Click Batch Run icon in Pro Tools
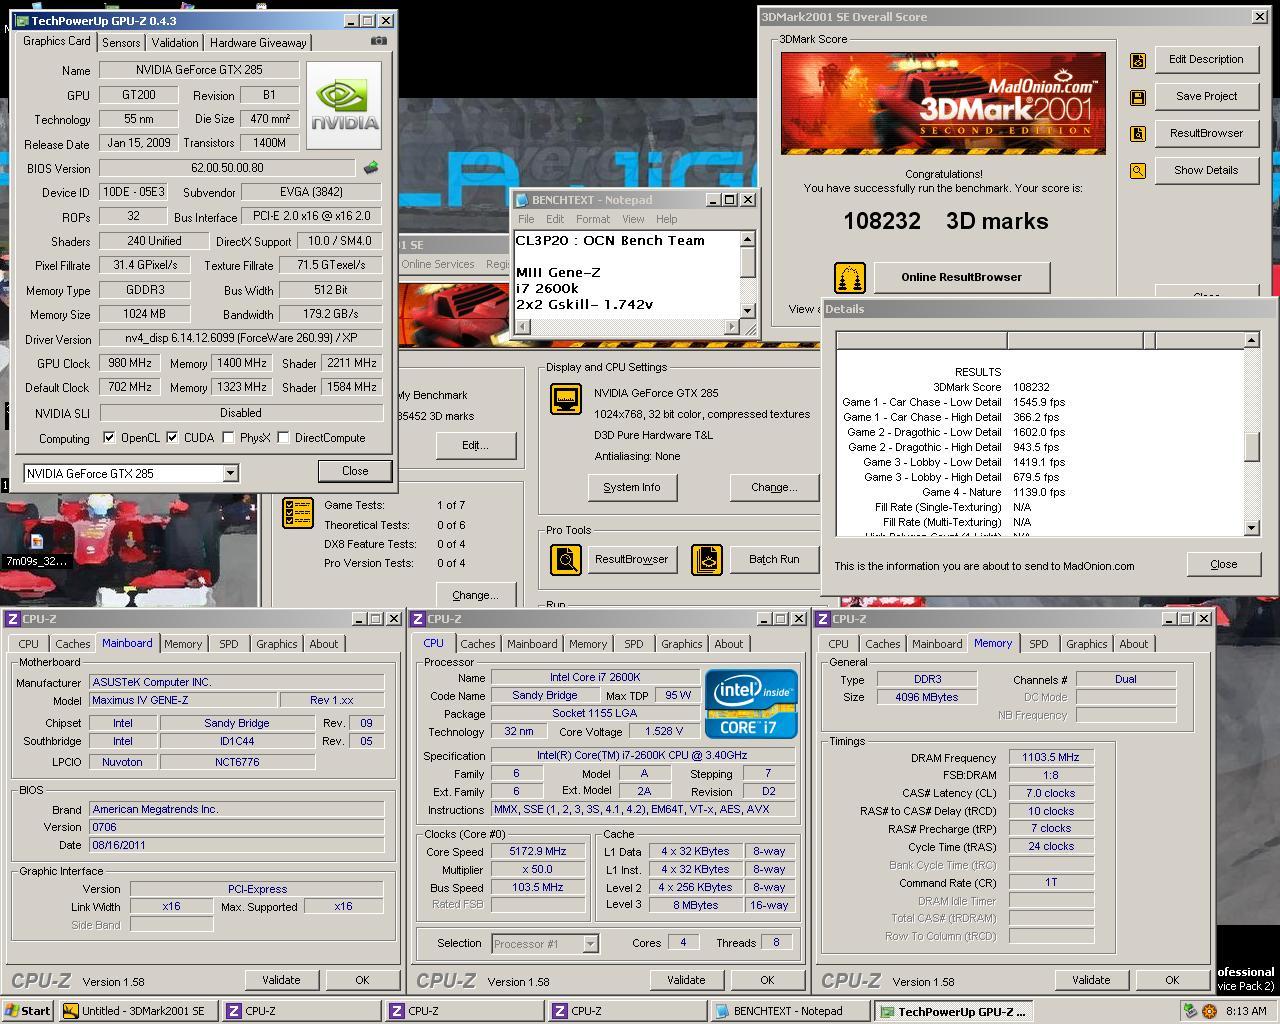Viewport: 1280px width, 1024px height. 706,559
